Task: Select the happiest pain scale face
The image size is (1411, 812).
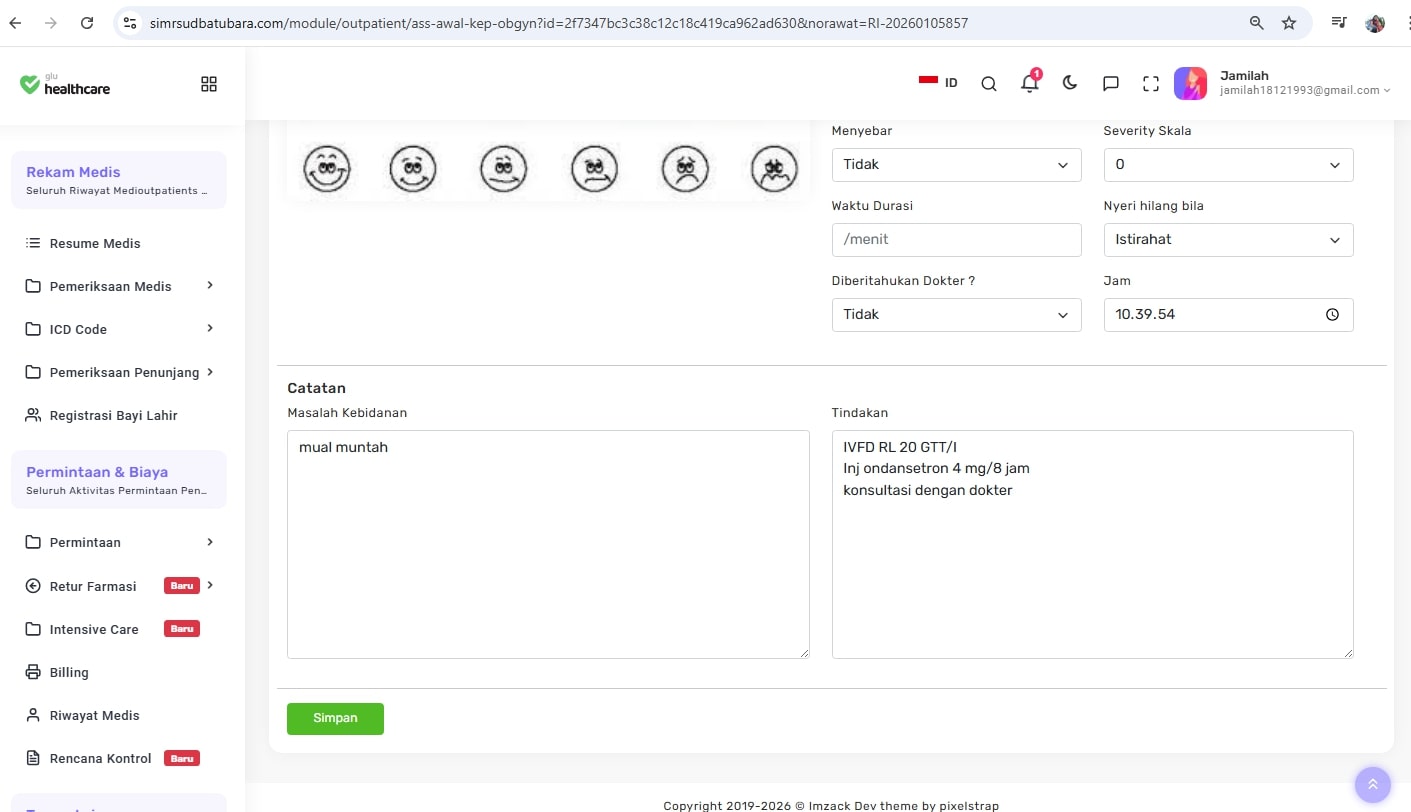Action: (x=326, y=168)
